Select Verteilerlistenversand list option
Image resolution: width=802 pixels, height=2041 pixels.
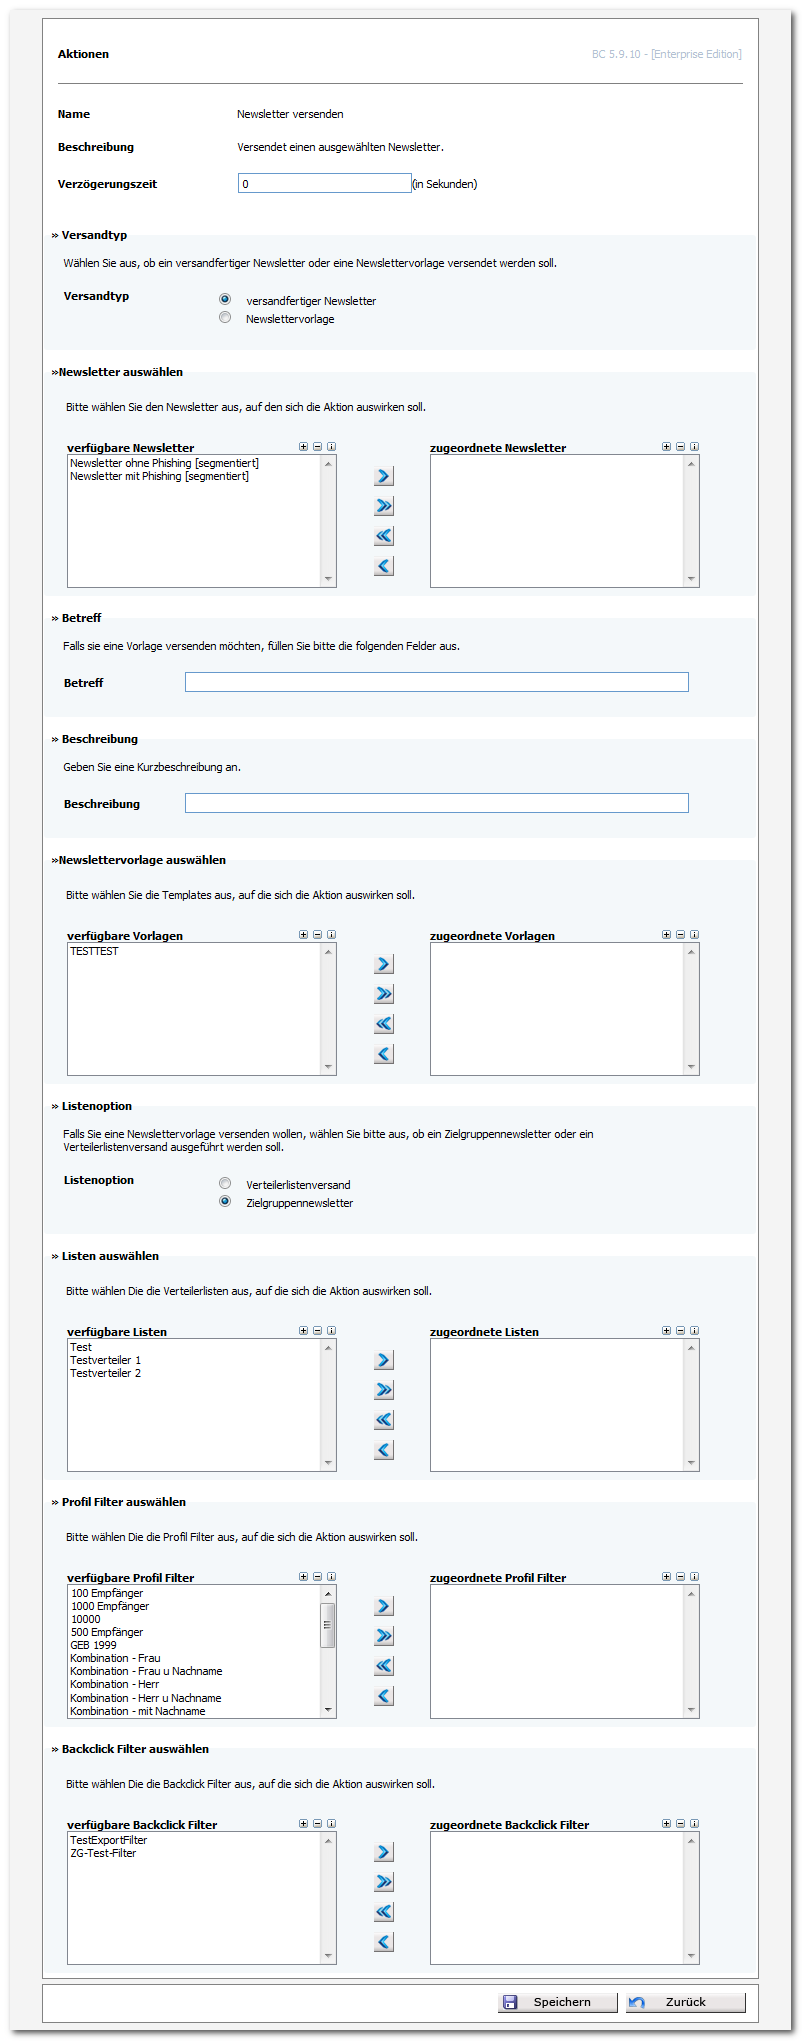pyautogui.click(x=225, y=1183)
